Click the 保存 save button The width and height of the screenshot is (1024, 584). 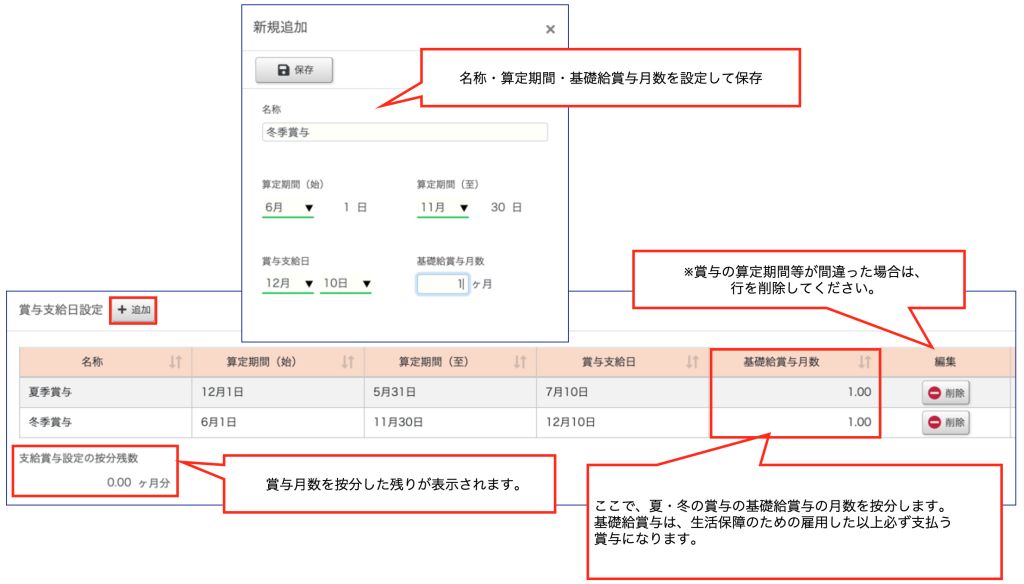[294, 70]
